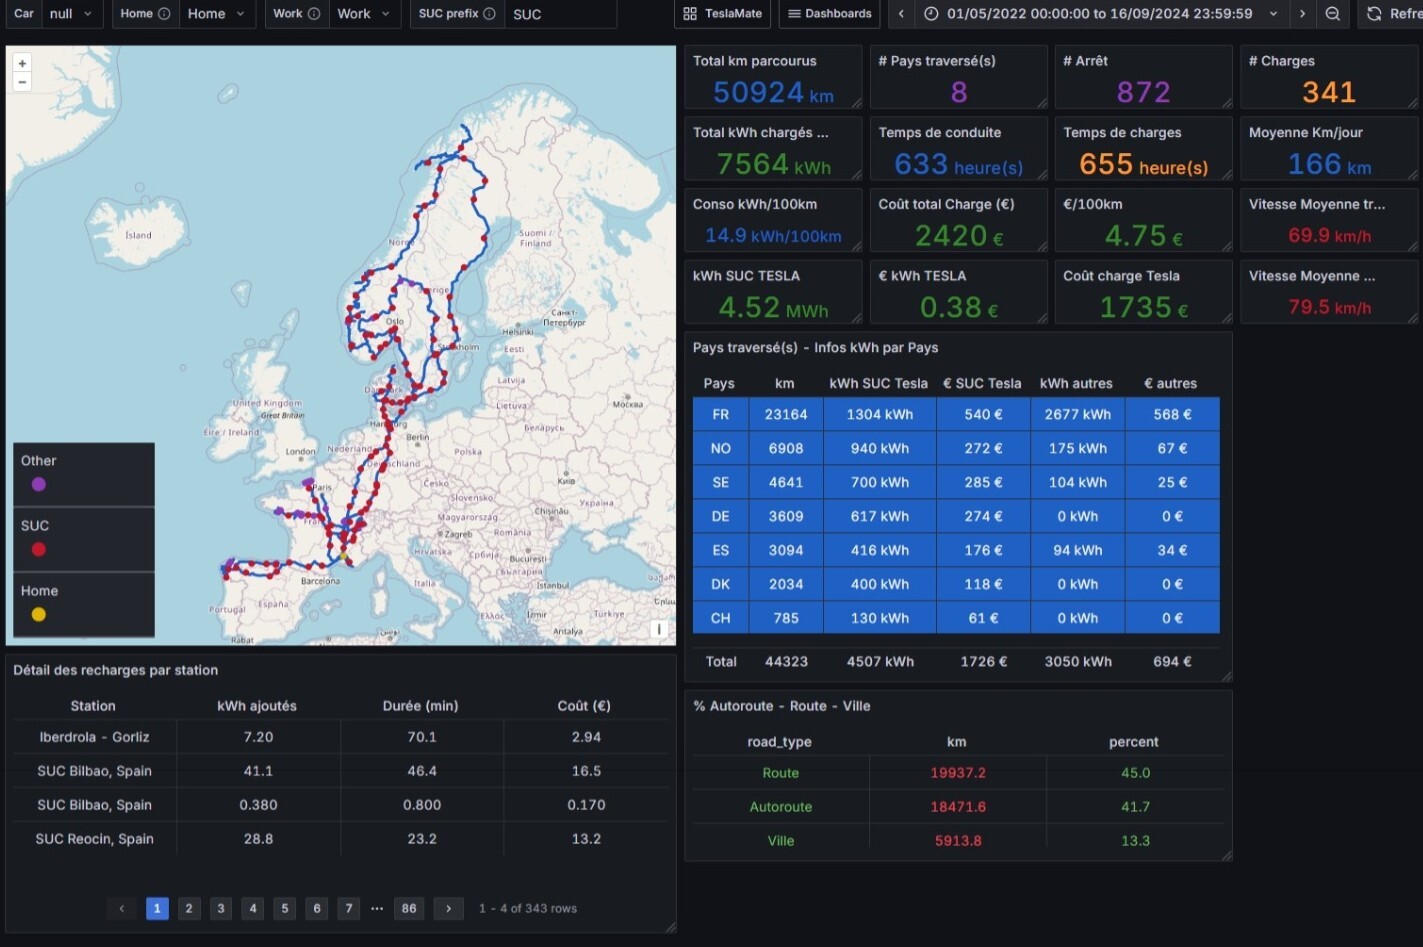Jump to last page 86 of stations table

point(409,908)
